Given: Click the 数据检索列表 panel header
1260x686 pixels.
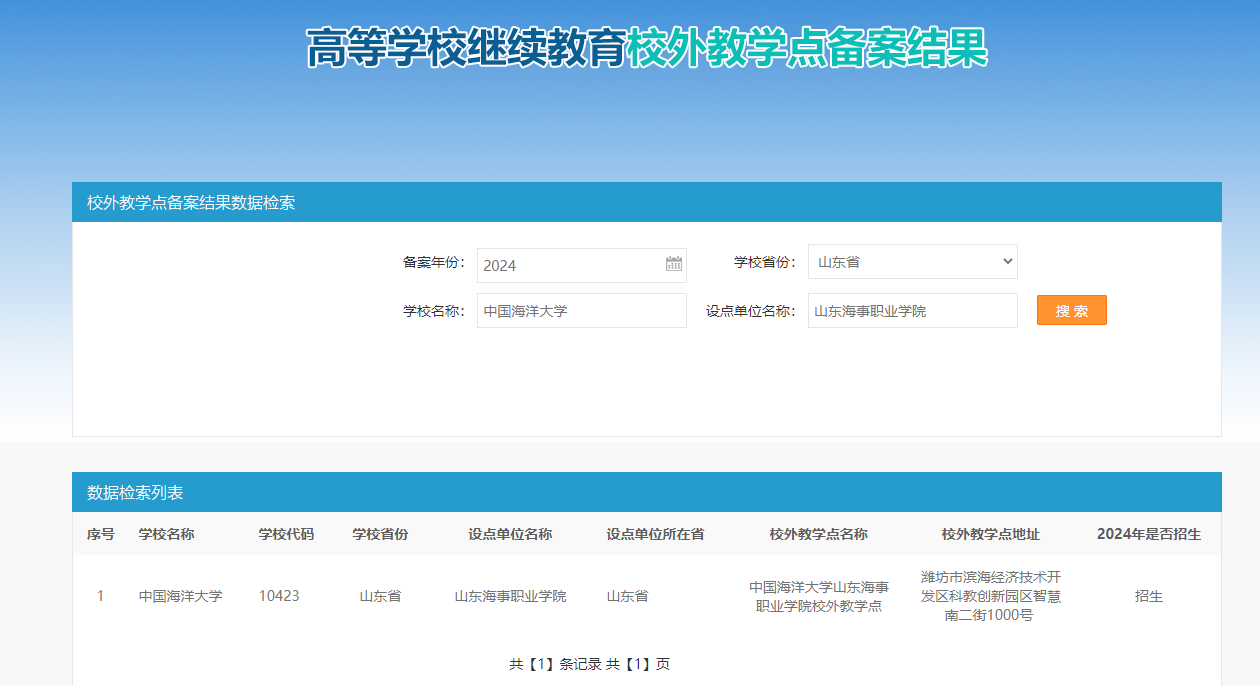Looking at the screenshot, I should coord(135,493).
